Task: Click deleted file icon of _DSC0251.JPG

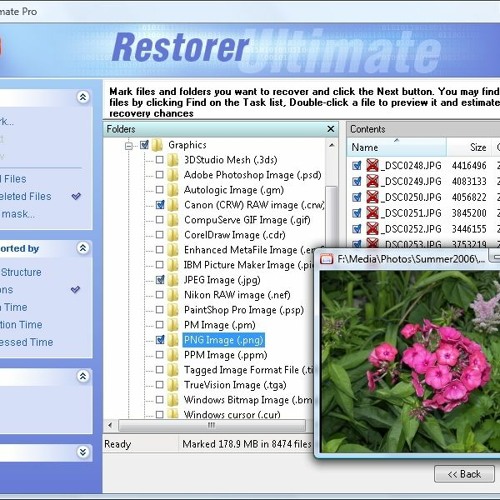Action: point(372,213)
